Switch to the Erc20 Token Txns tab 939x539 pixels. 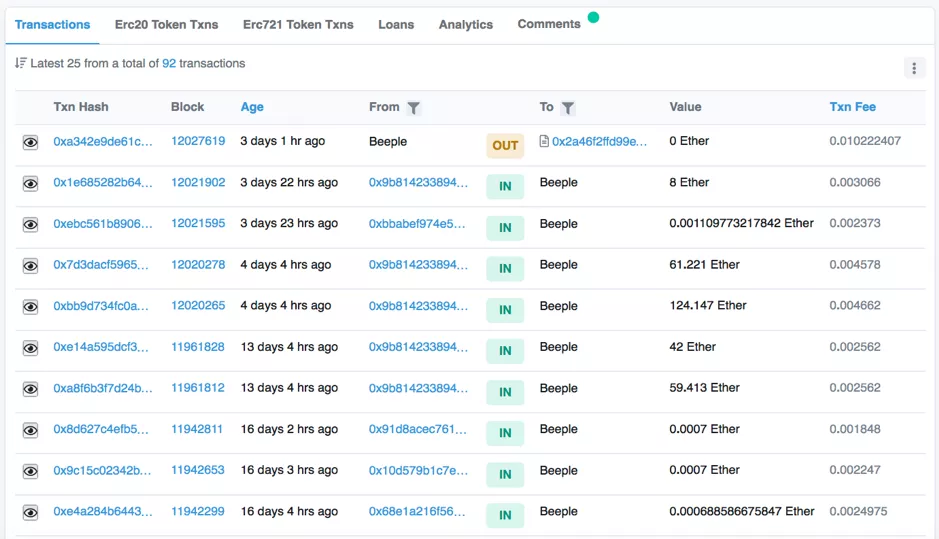coord(166,24)
